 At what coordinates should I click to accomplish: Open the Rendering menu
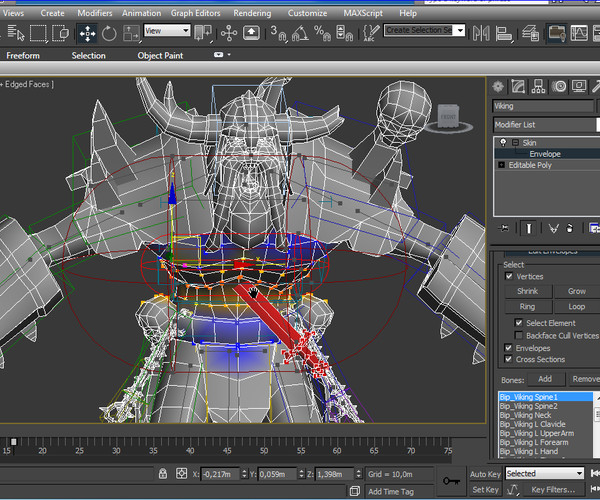pyautogui.click(x=252, y=13)
